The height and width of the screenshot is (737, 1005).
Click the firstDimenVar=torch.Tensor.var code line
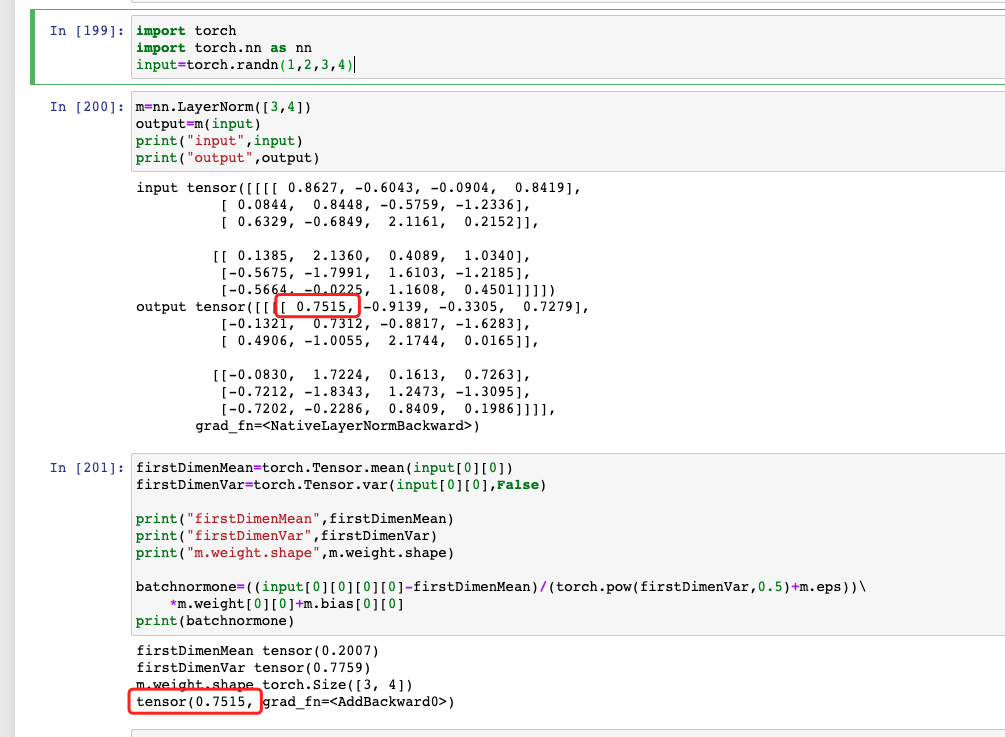(340, 485)
